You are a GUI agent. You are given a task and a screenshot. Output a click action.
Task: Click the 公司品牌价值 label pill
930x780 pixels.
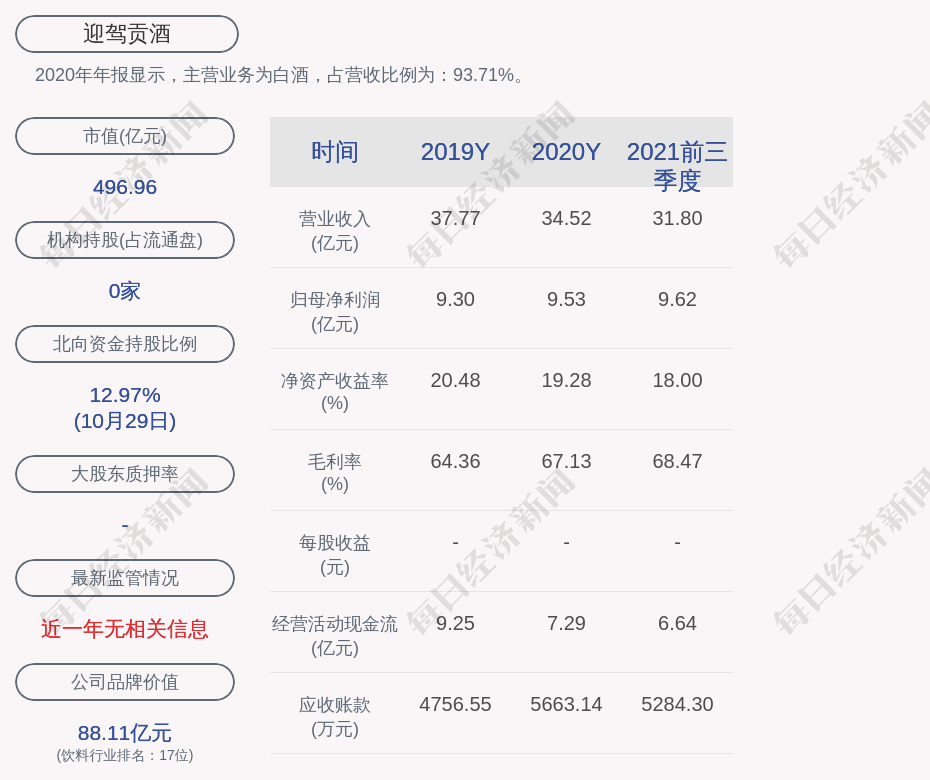125,682
